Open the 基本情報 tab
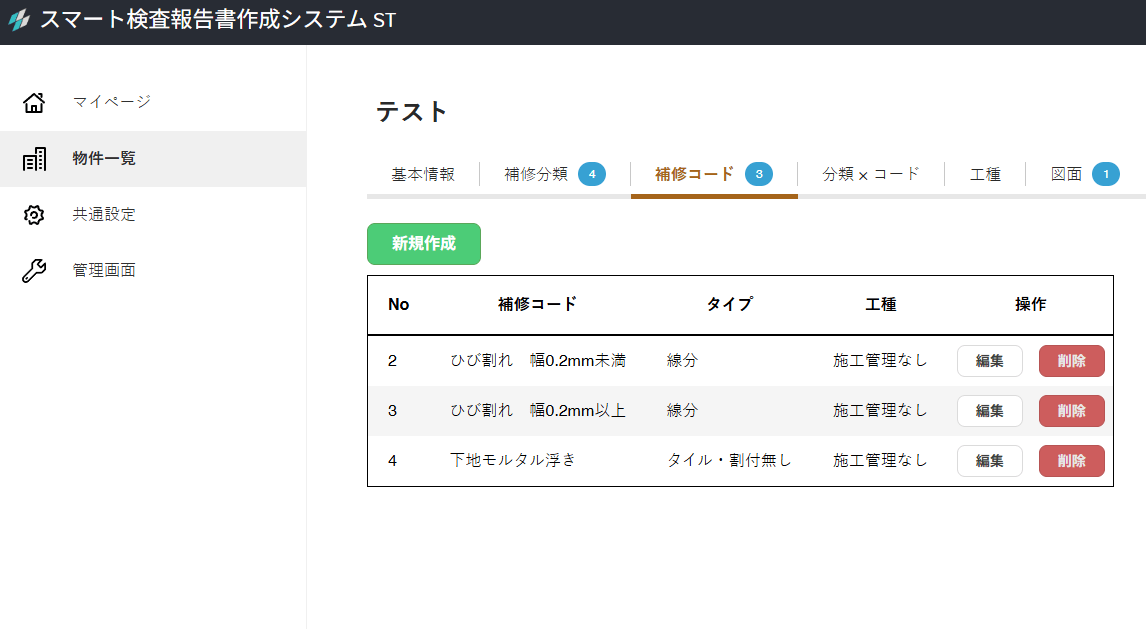This screenshot has height=629, width=1146. pos(423,174)
